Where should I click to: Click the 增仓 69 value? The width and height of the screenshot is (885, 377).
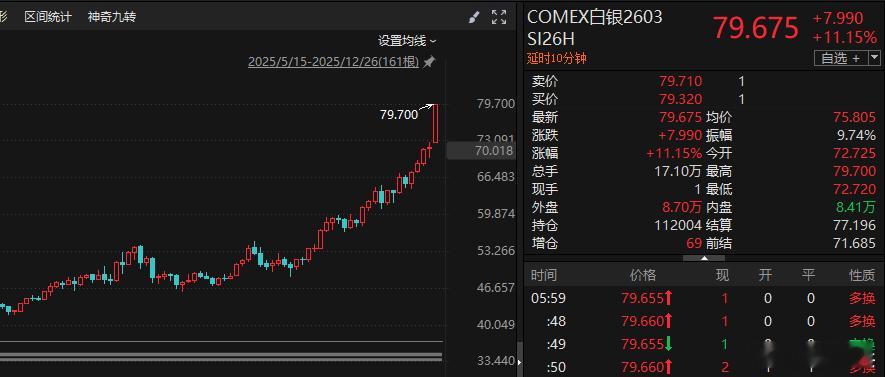coord(695,243)
